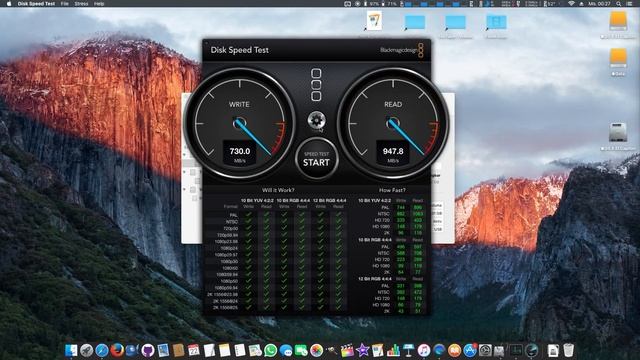Viewport: 640px width, 360px height.
Task: Click the READ speed gauge
Action: pos(393,123)
